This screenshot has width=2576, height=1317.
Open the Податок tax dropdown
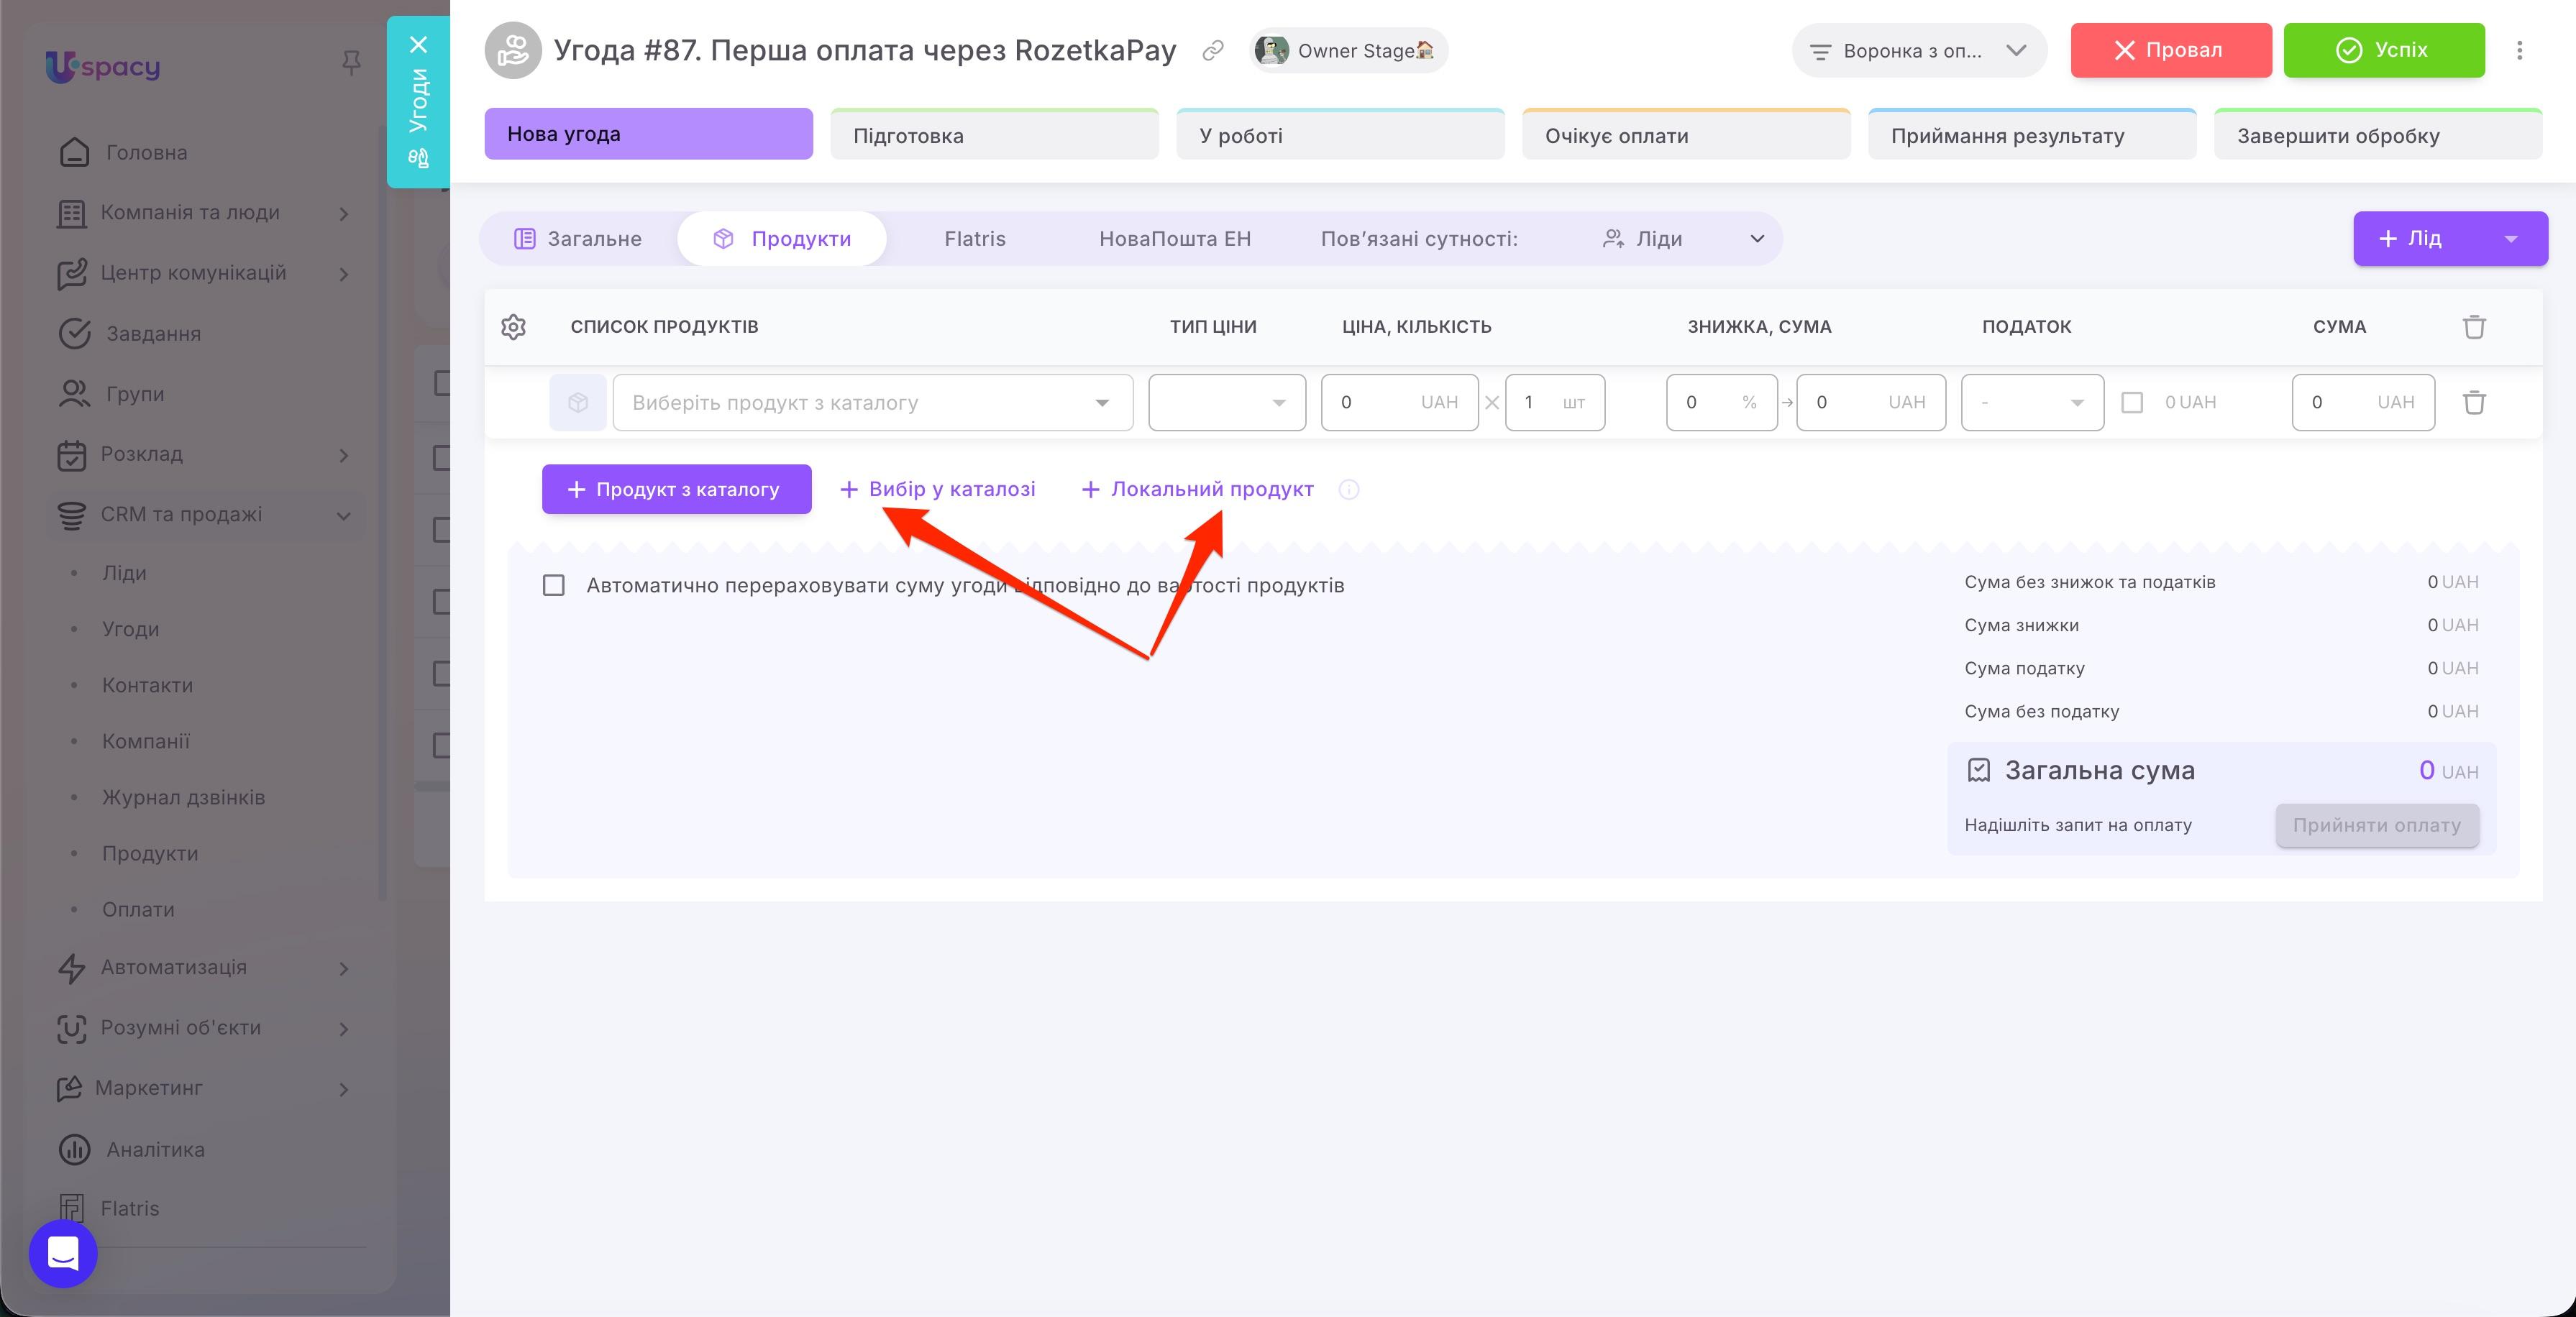(2032, 402)
